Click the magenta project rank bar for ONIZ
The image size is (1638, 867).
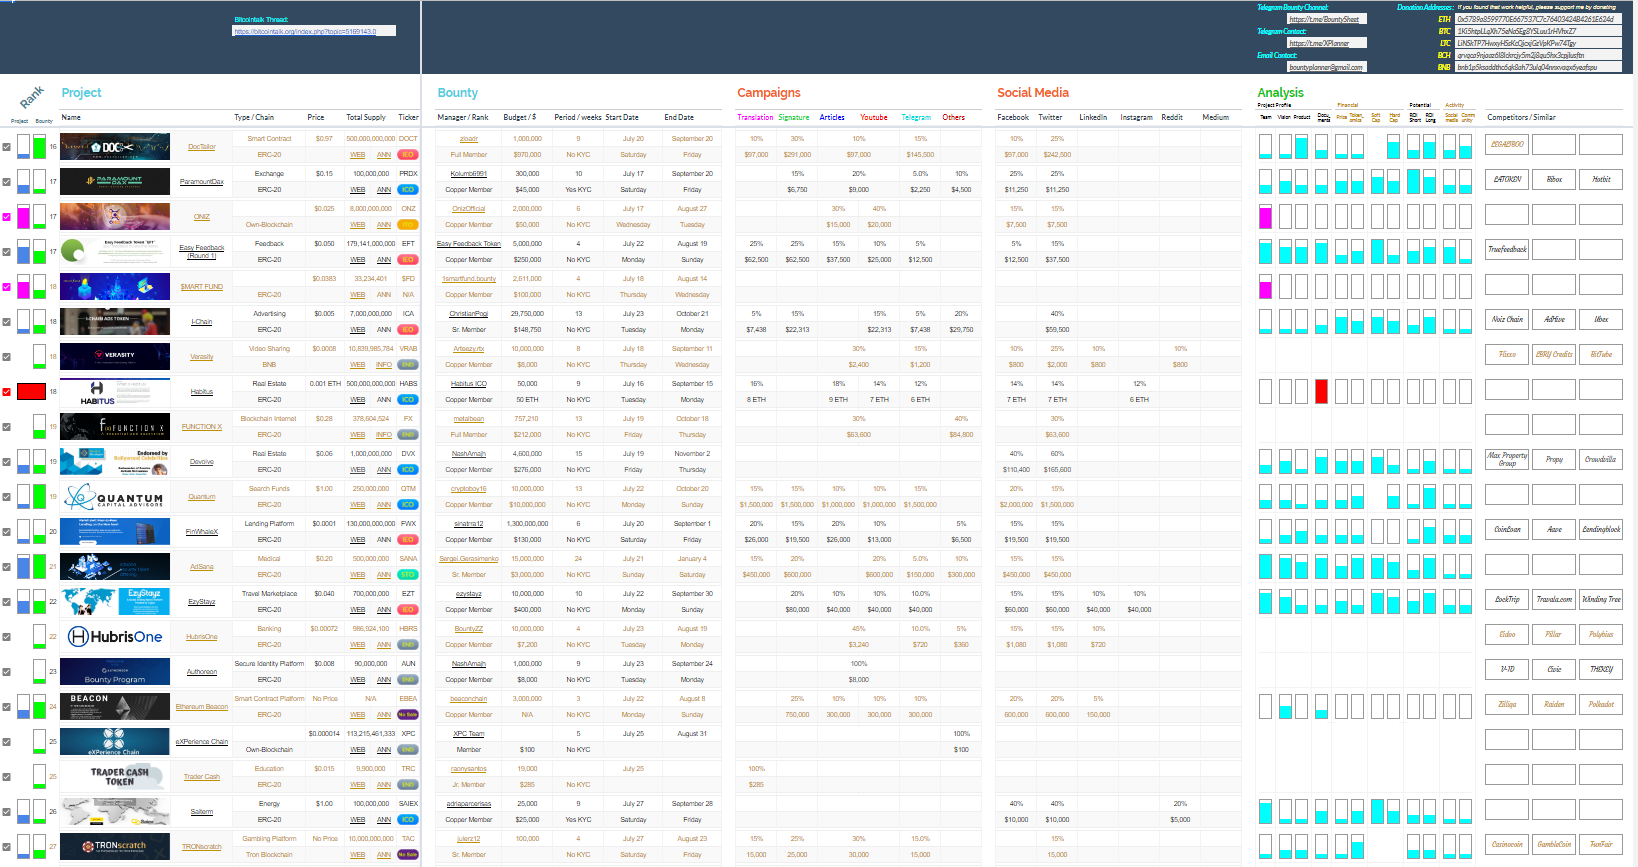(24, 217)
